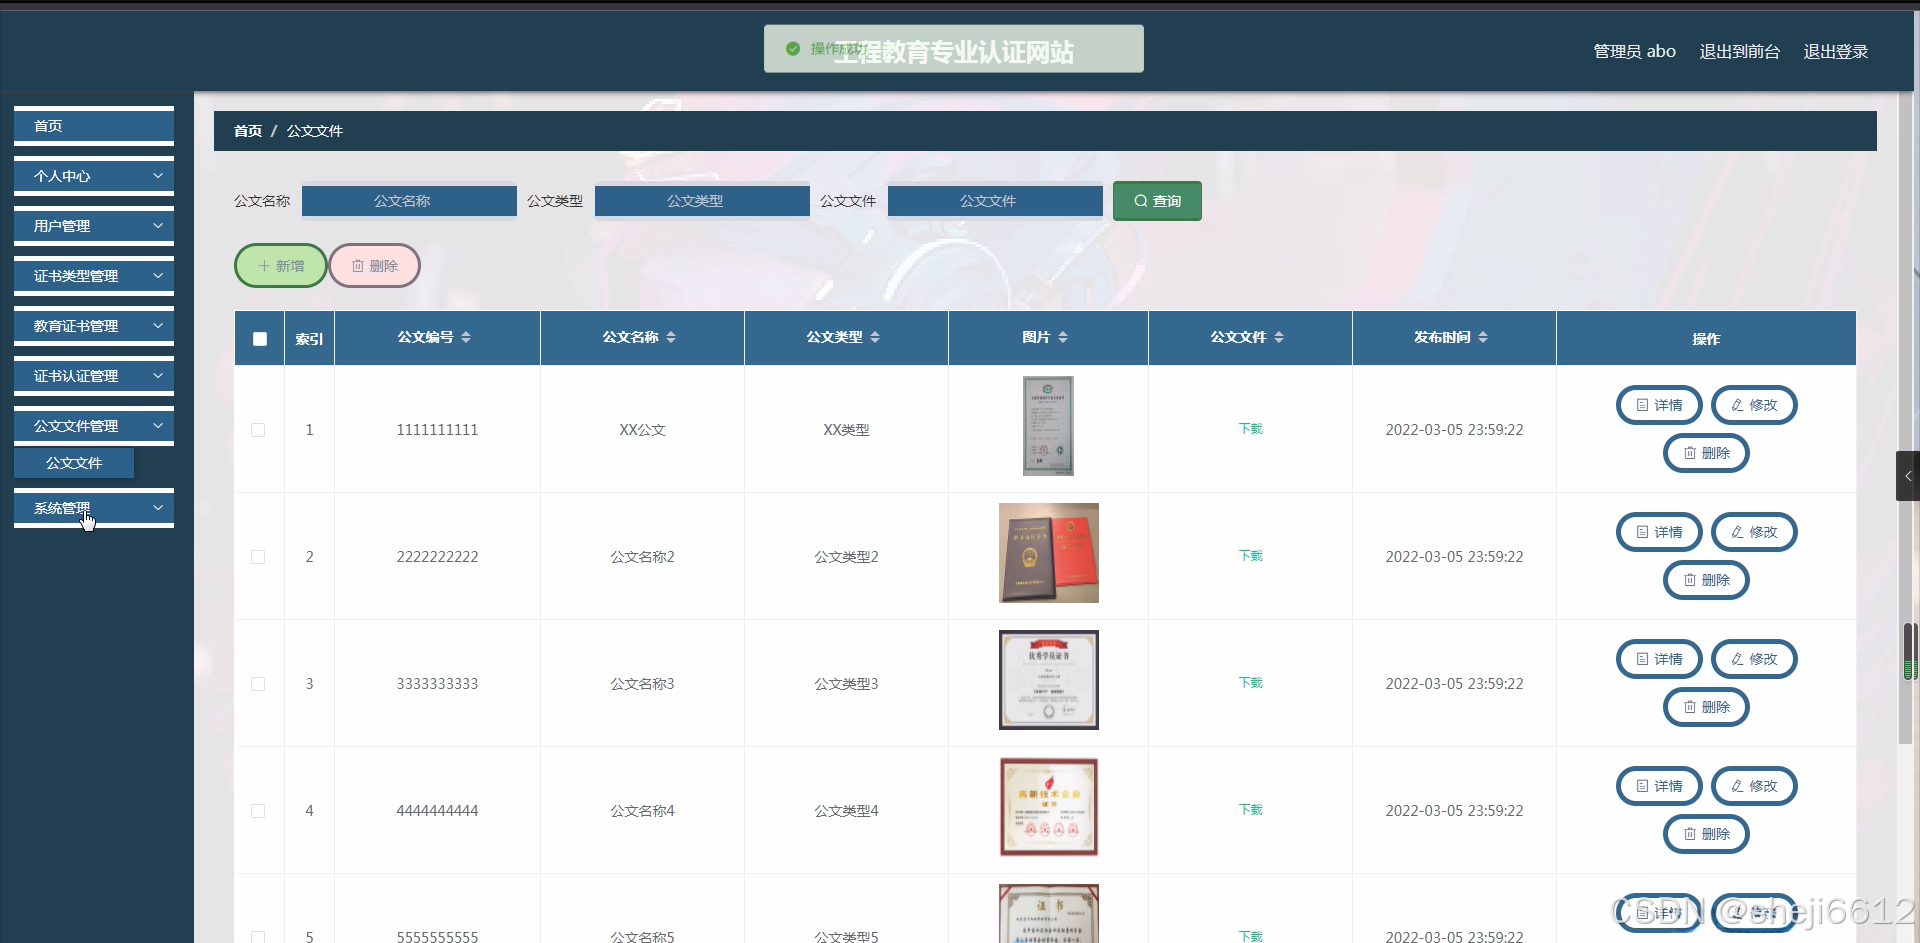Click 下载 link for 公文名称3
Screen dimensions: 1920x943
[x=1251, y=683]
